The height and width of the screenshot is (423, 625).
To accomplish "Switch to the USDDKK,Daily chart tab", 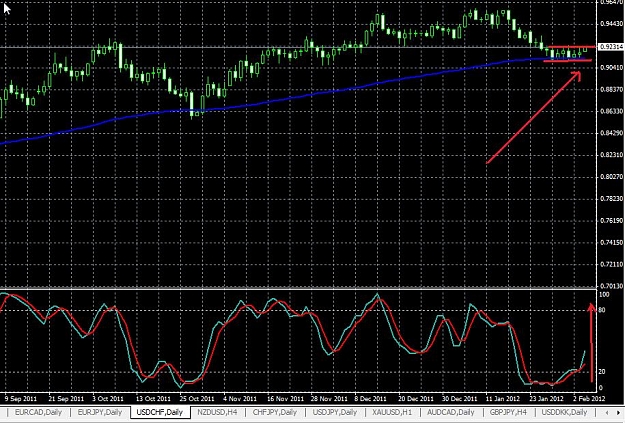I will (x=564, y=412).
